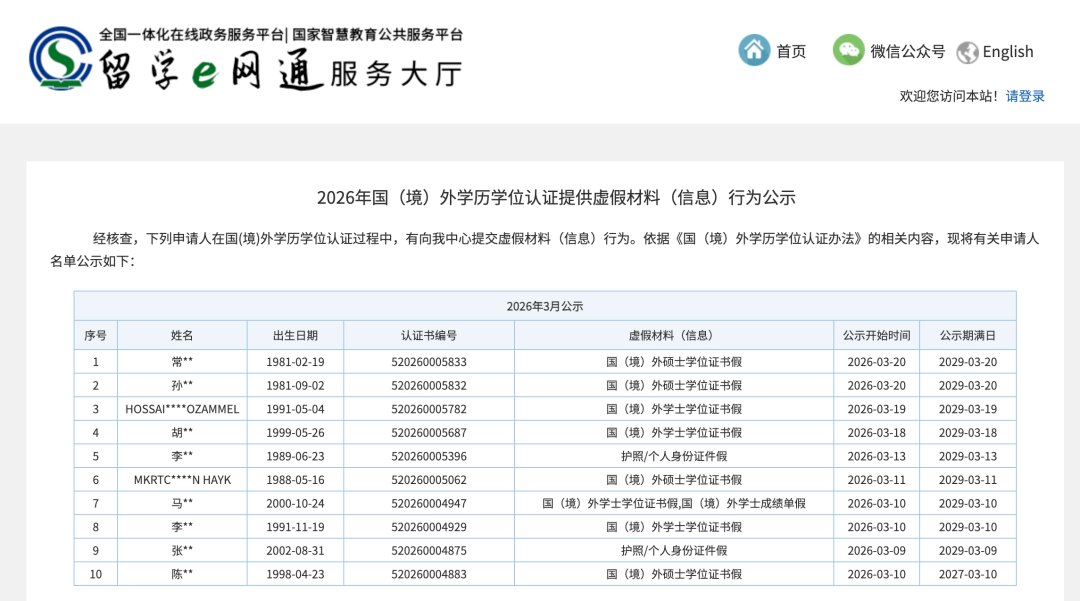Click the 全国一体化在线政务服务平台 banner text

pos(192,34)
